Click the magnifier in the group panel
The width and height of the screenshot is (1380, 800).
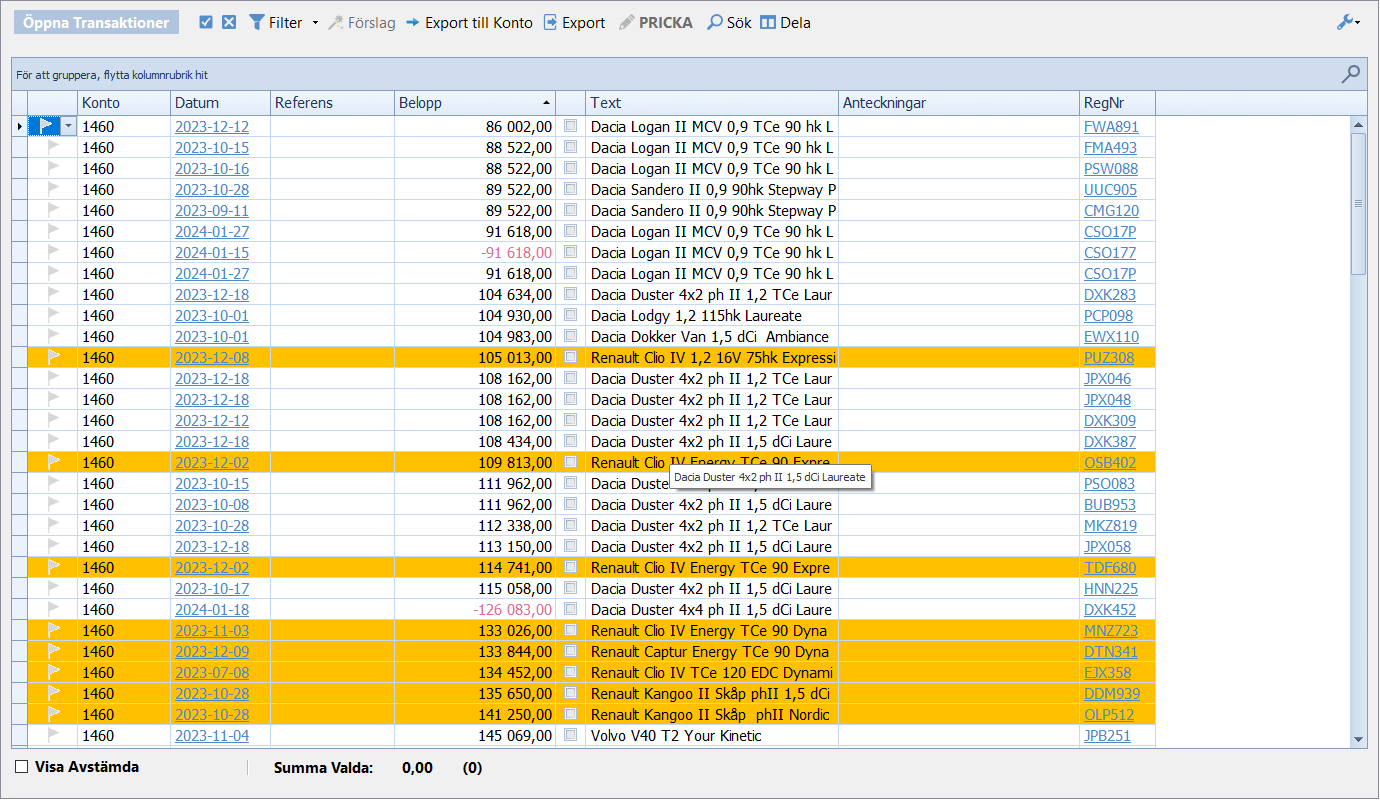(x=1350, y=73)
